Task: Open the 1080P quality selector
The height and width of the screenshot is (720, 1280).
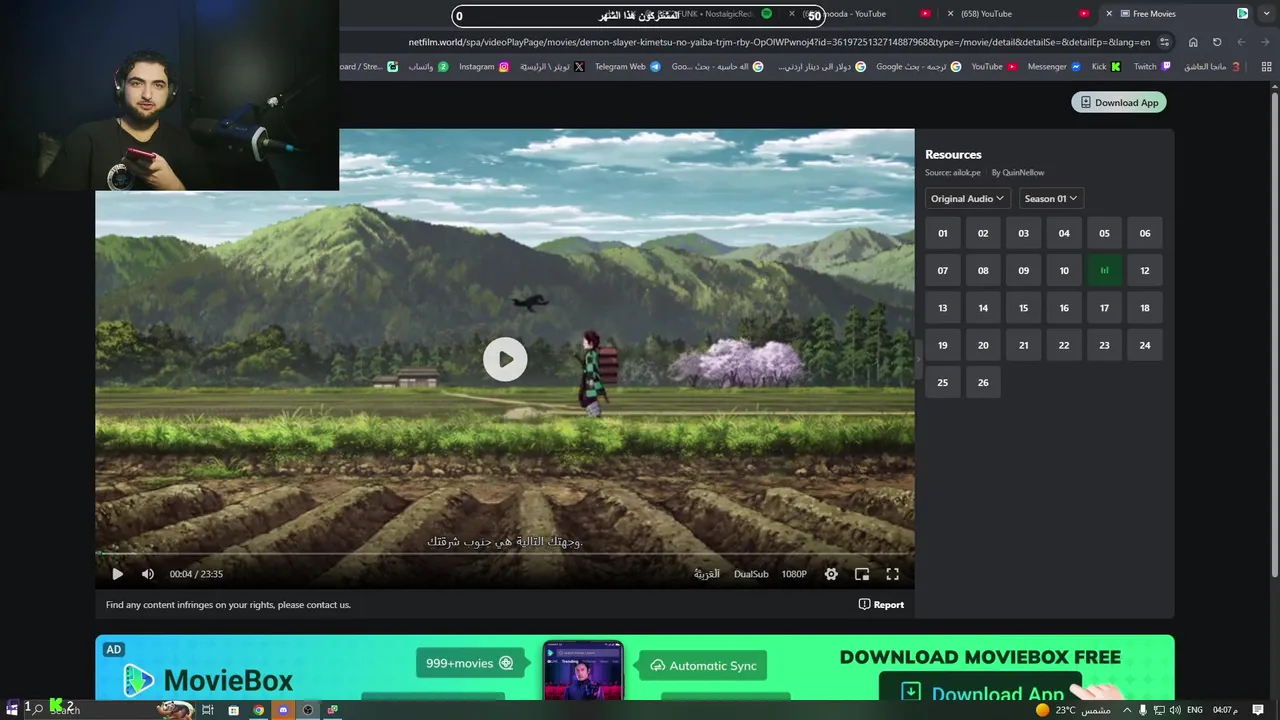Action: 794,574
